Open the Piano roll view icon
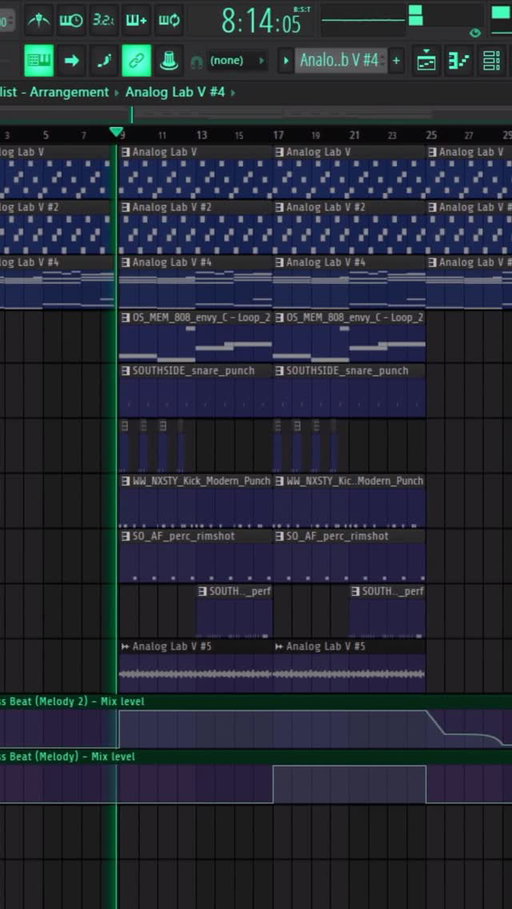This screenshot has height=909, width=512. (459, 60)
